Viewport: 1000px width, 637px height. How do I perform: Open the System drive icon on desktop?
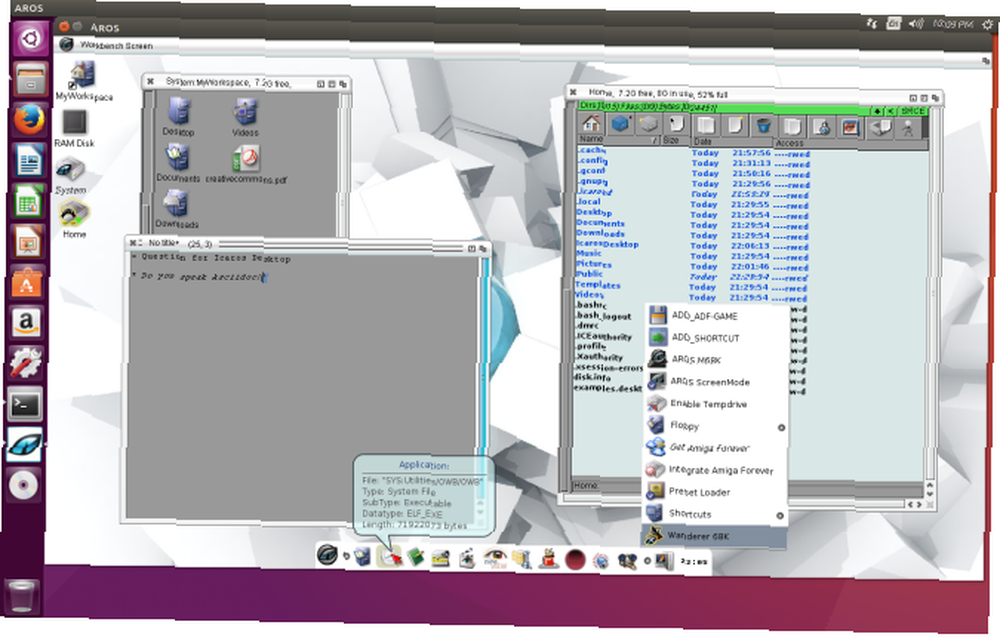[x=70, y=176]
